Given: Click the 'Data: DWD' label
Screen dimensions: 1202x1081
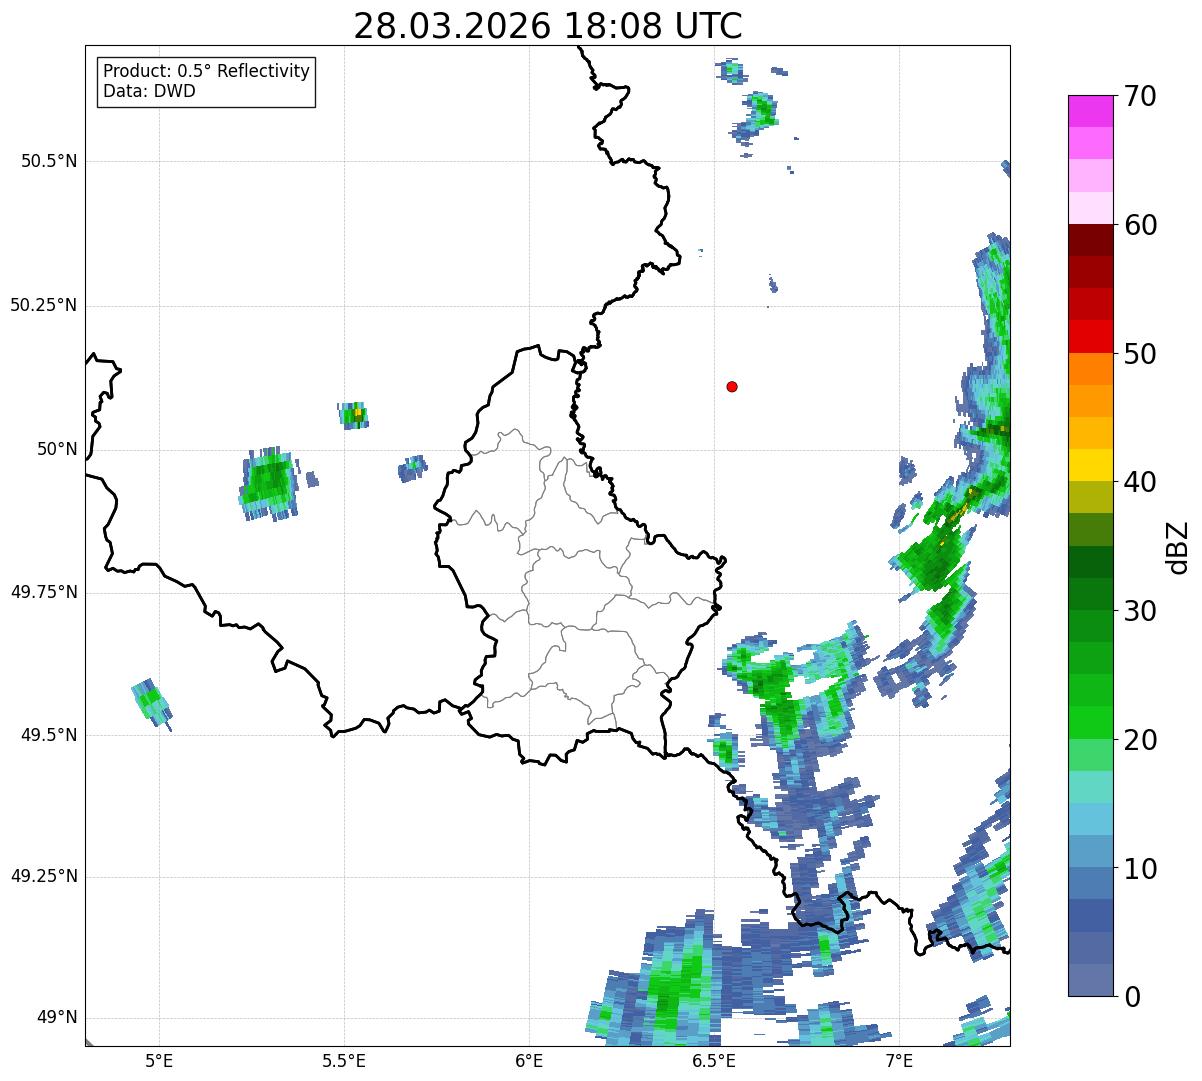Looking at the screenshot, I should click(149, 91).
